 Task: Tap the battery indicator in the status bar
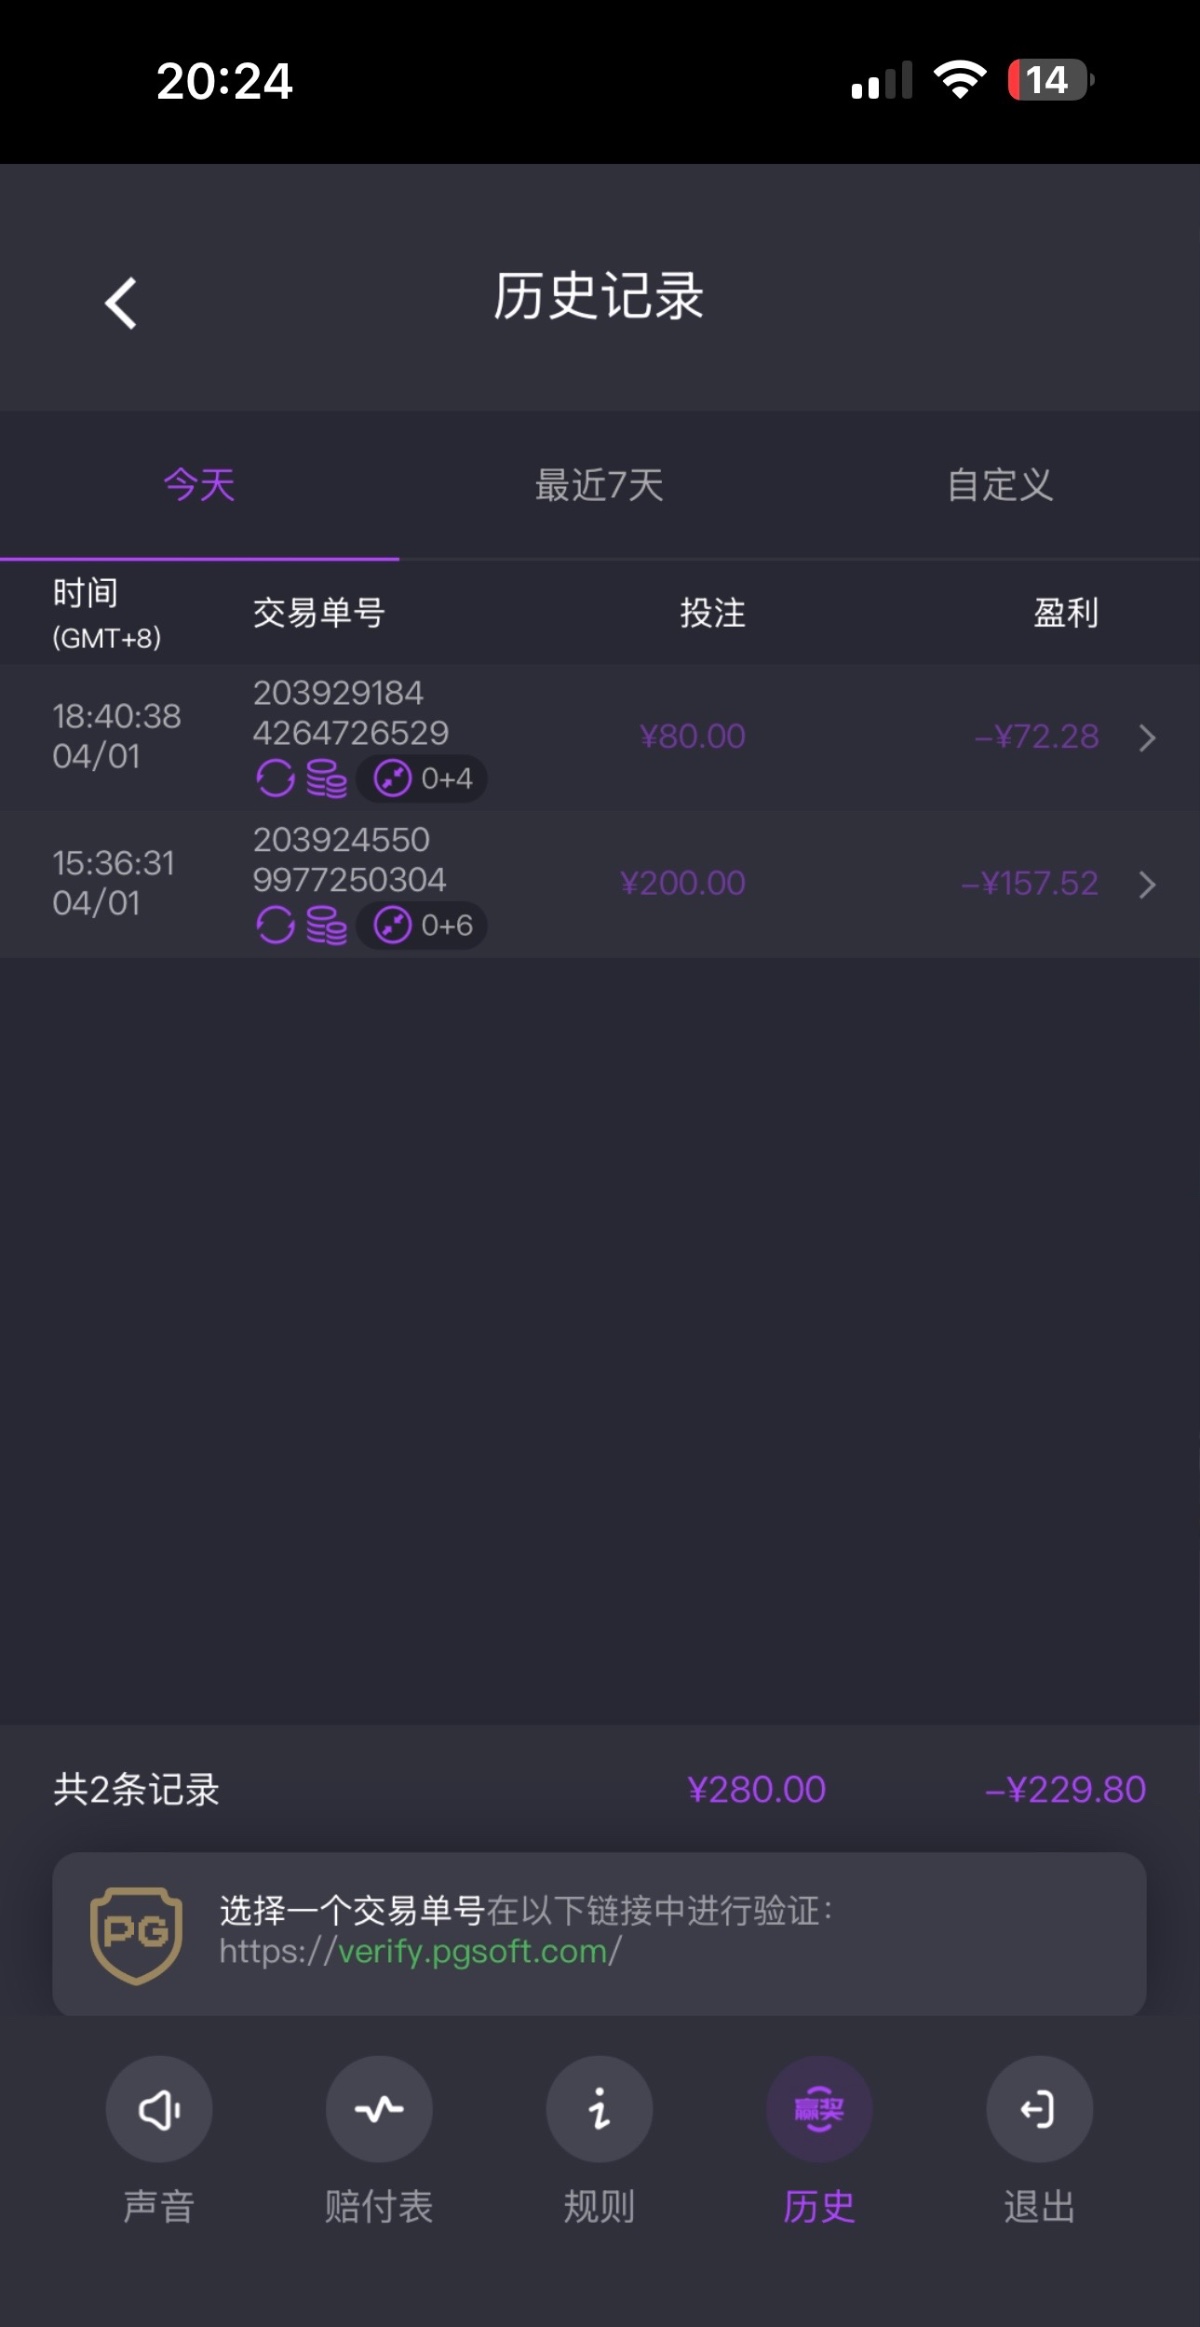[x=1049, y=80]
